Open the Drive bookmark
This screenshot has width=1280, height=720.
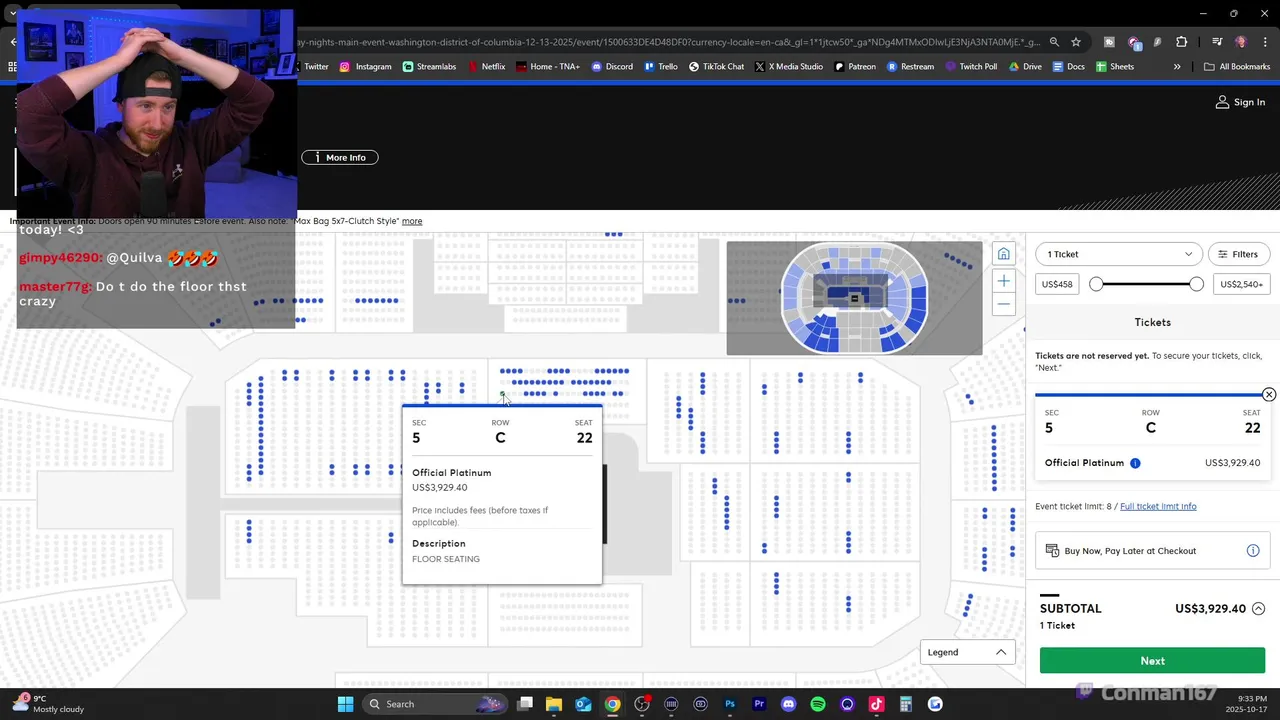[x=1025, y=67]
